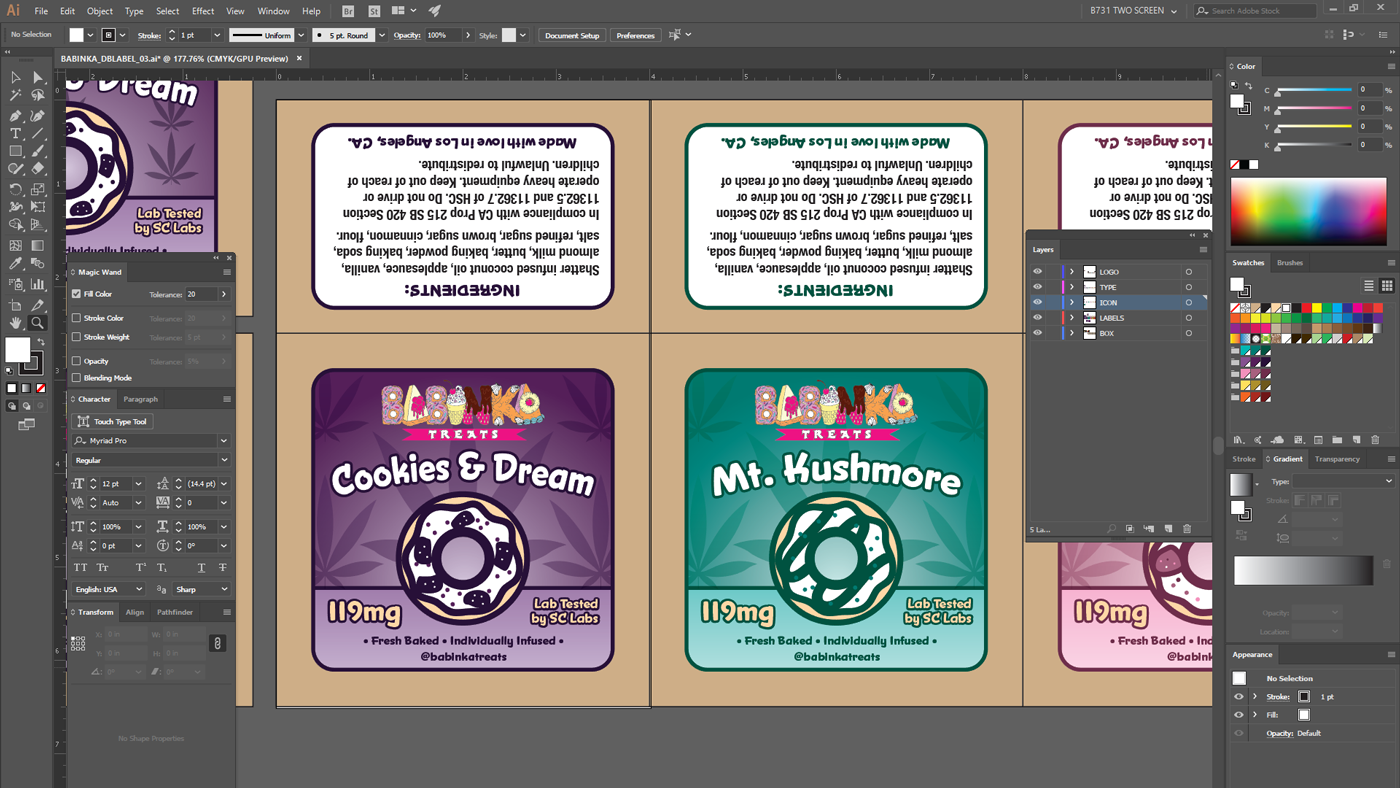Viewport: 1400px width, 788px height.
Task: Hide the TYPE layer
Action: click(1037, 287)
